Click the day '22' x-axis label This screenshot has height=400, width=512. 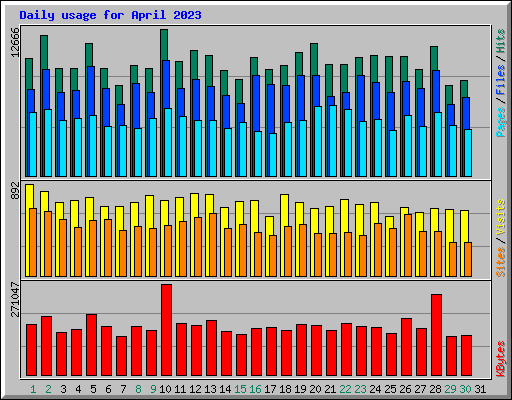point(345,389)
